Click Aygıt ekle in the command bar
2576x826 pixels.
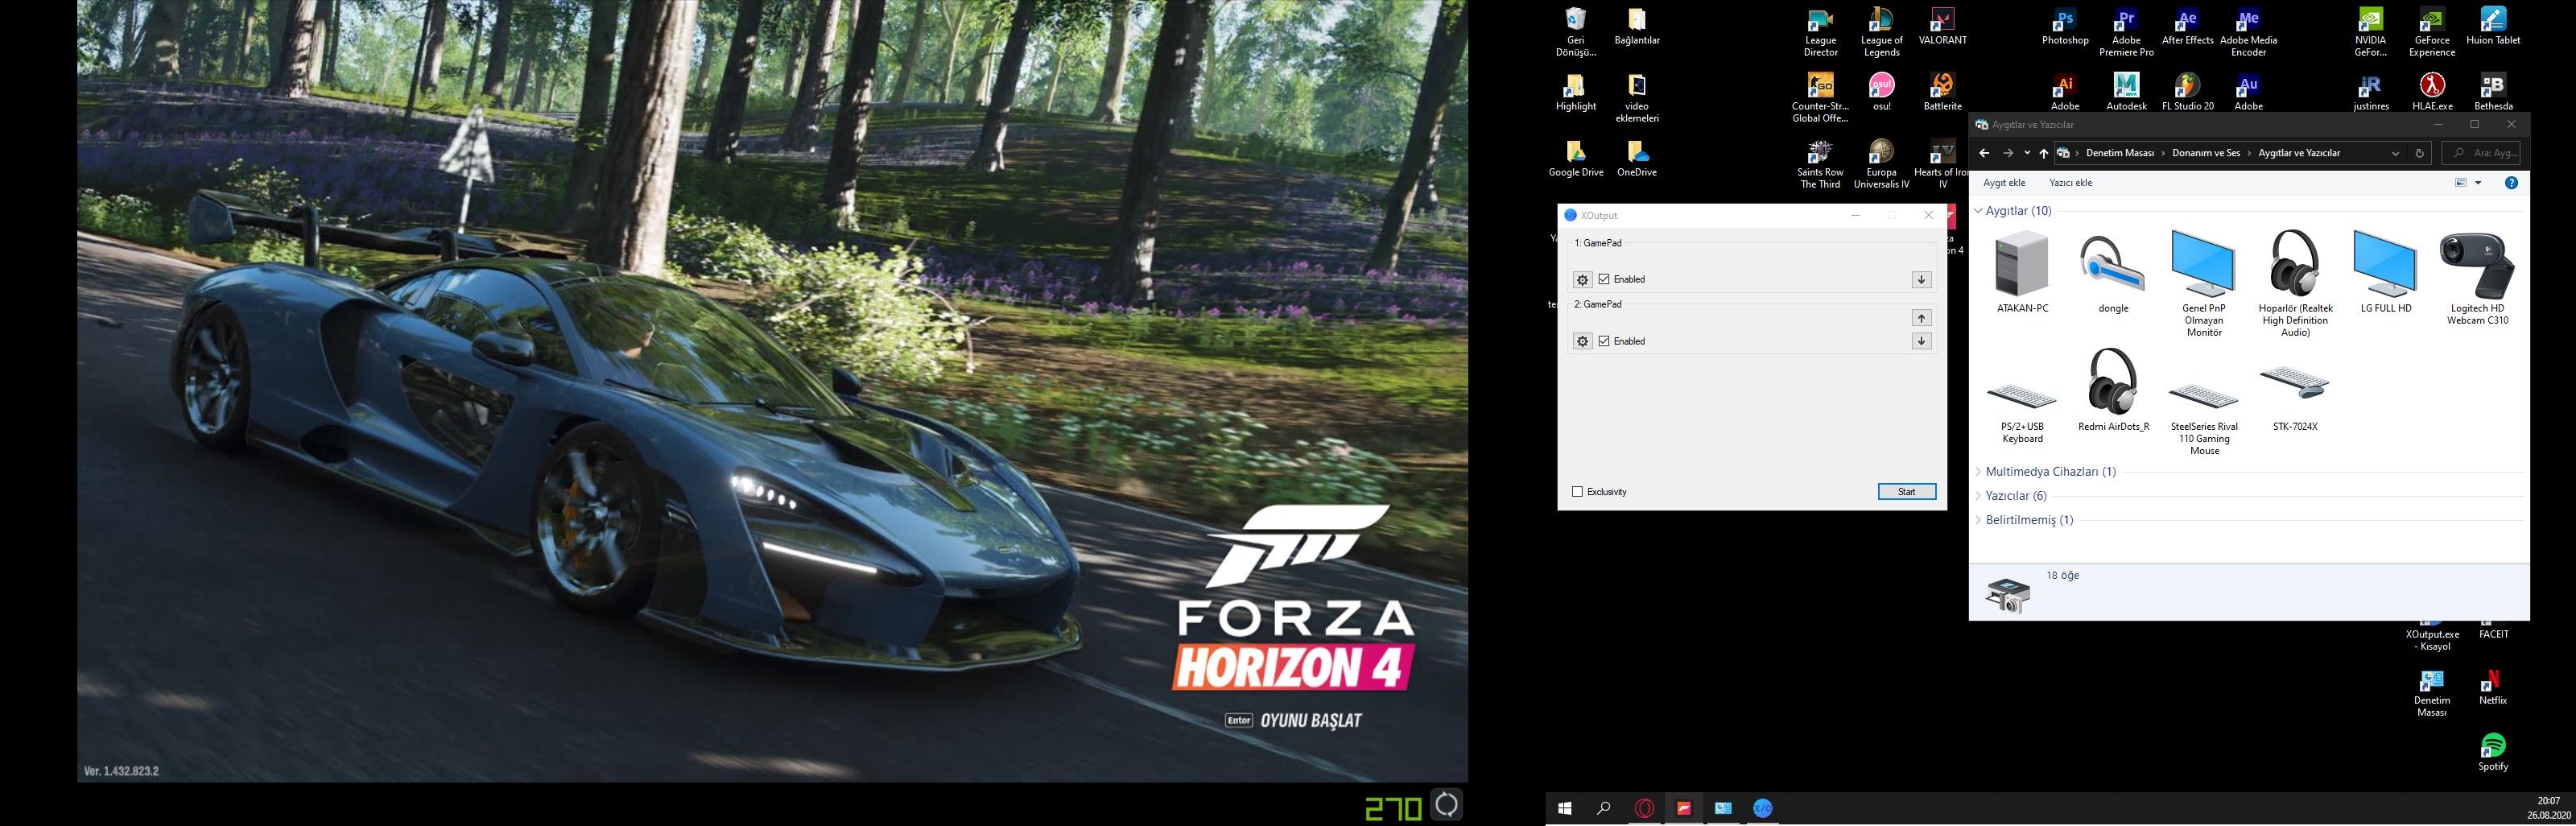2004,183
